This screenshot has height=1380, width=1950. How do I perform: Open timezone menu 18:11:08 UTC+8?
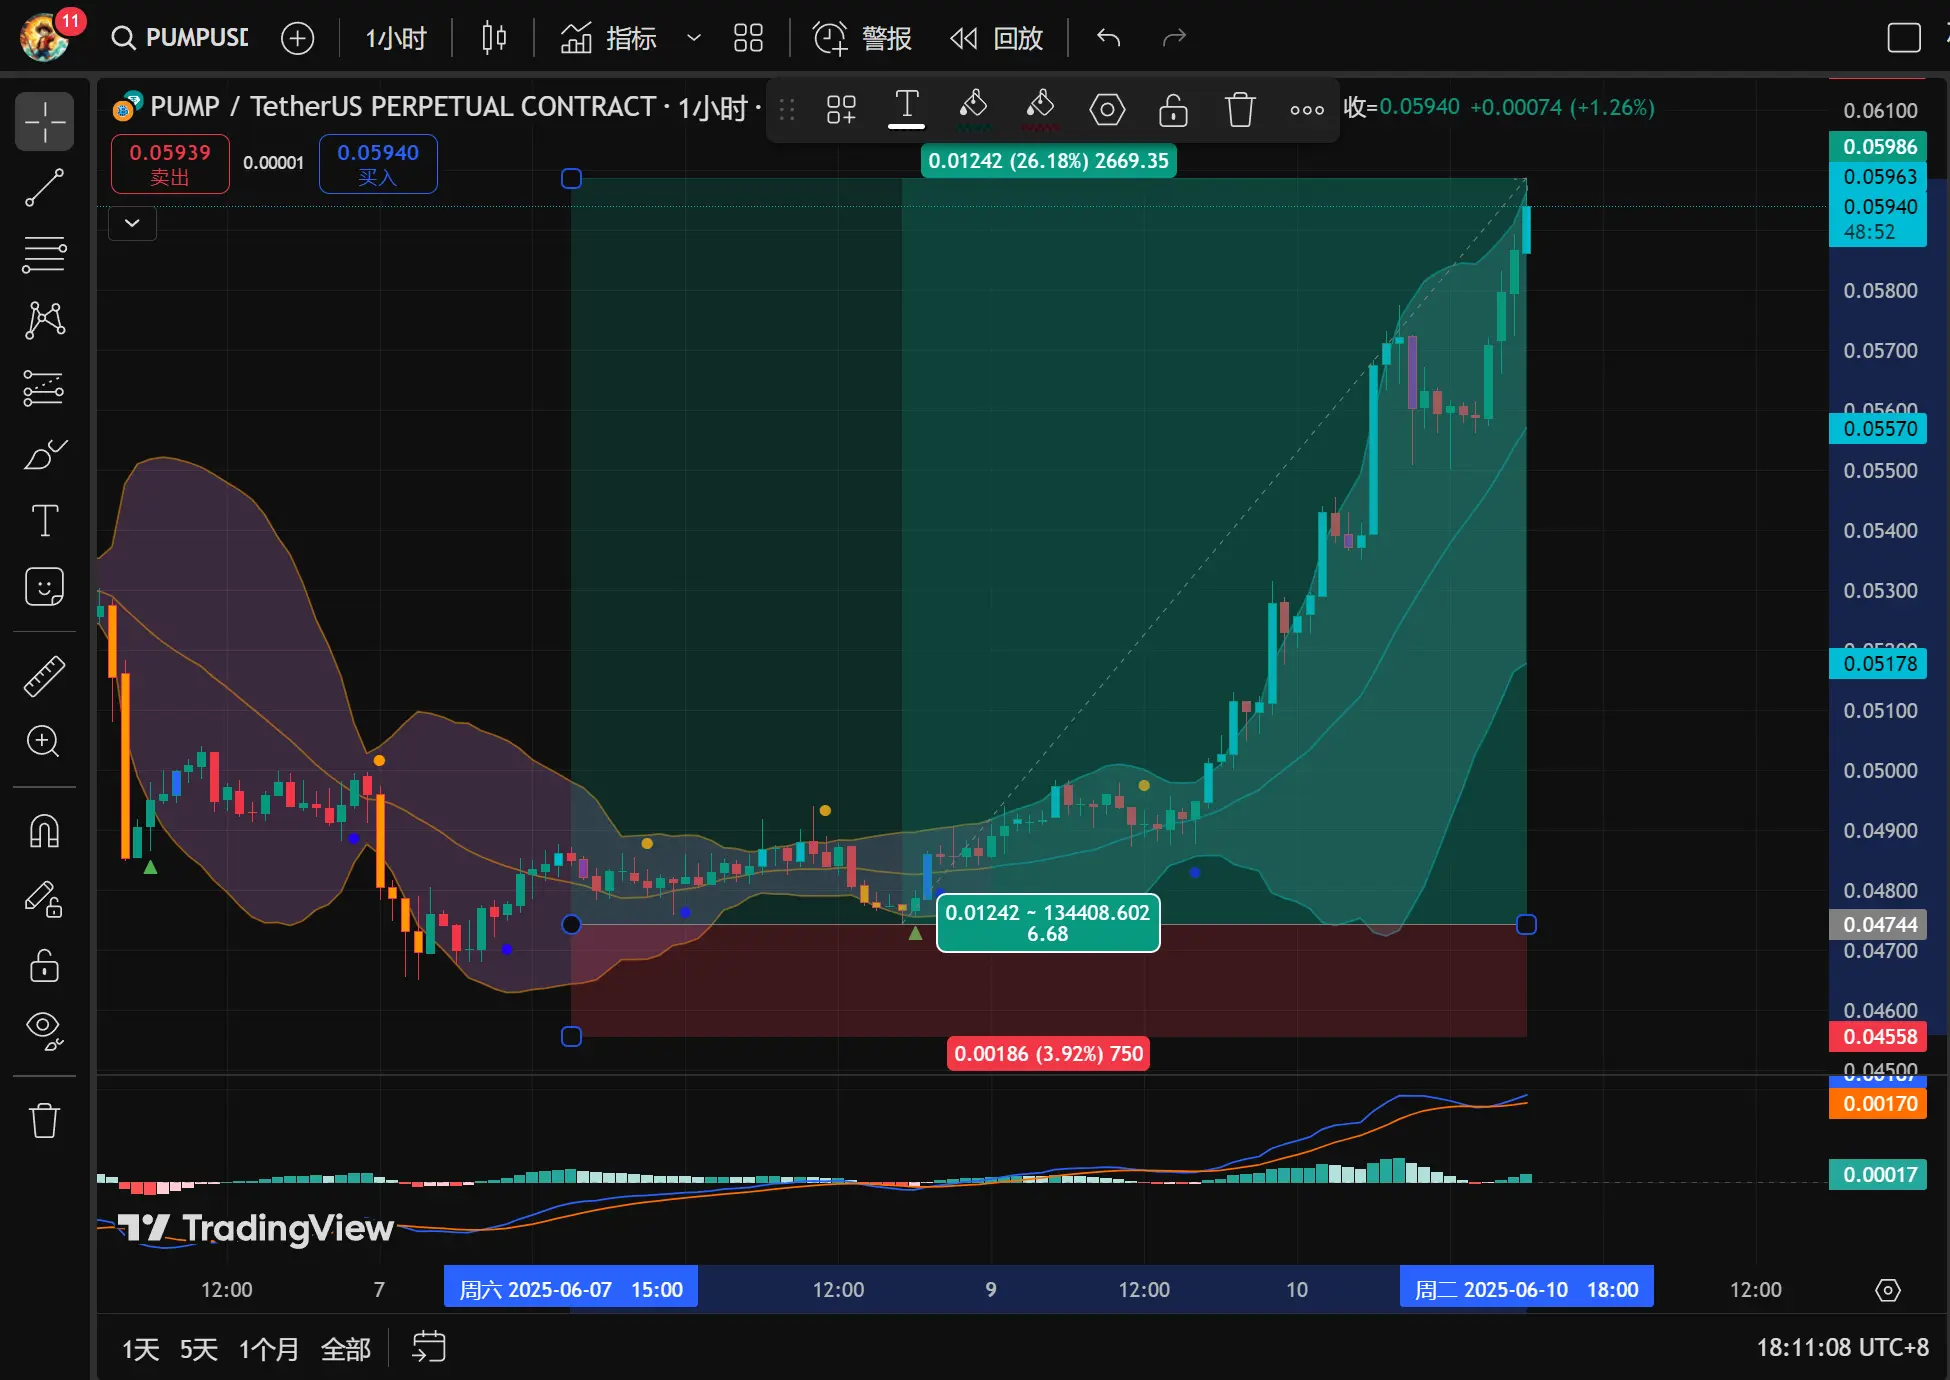coord(1842,1348)
